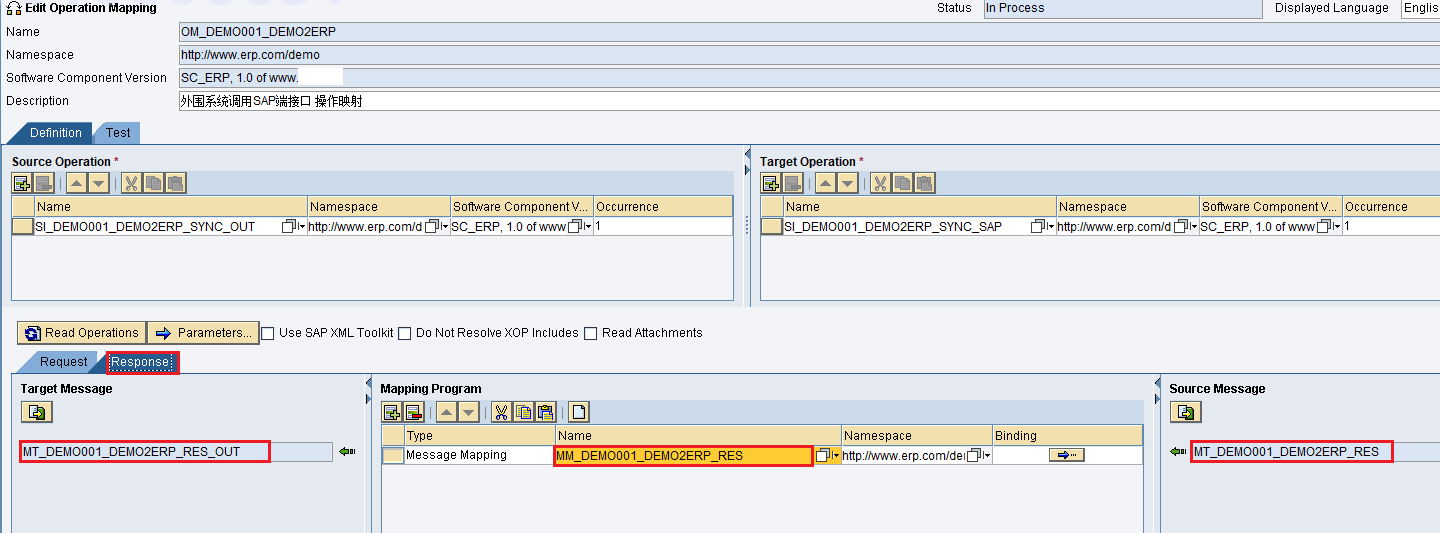Check Do Not Resolve XOP Includes
The height and width of the screenshot is (533, 1440).
[x=405, y=333]
